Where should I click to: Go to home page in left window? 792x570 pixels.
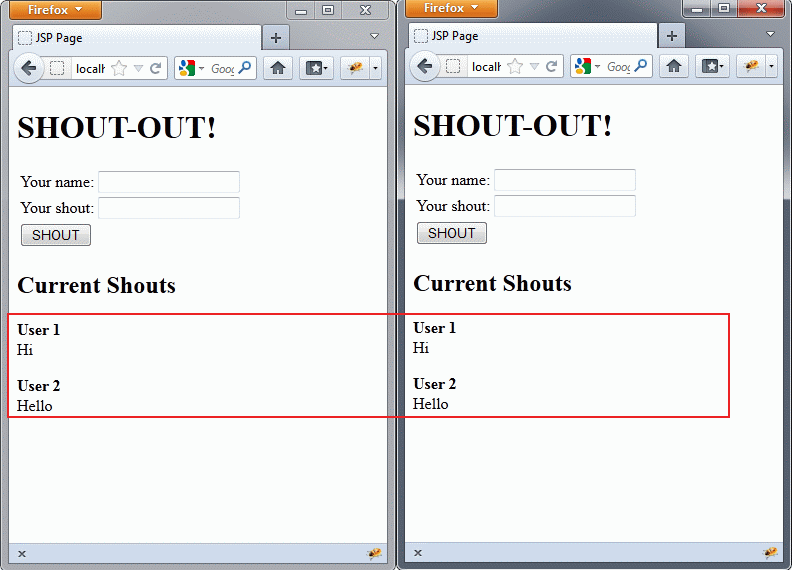[x=278, y=68]
